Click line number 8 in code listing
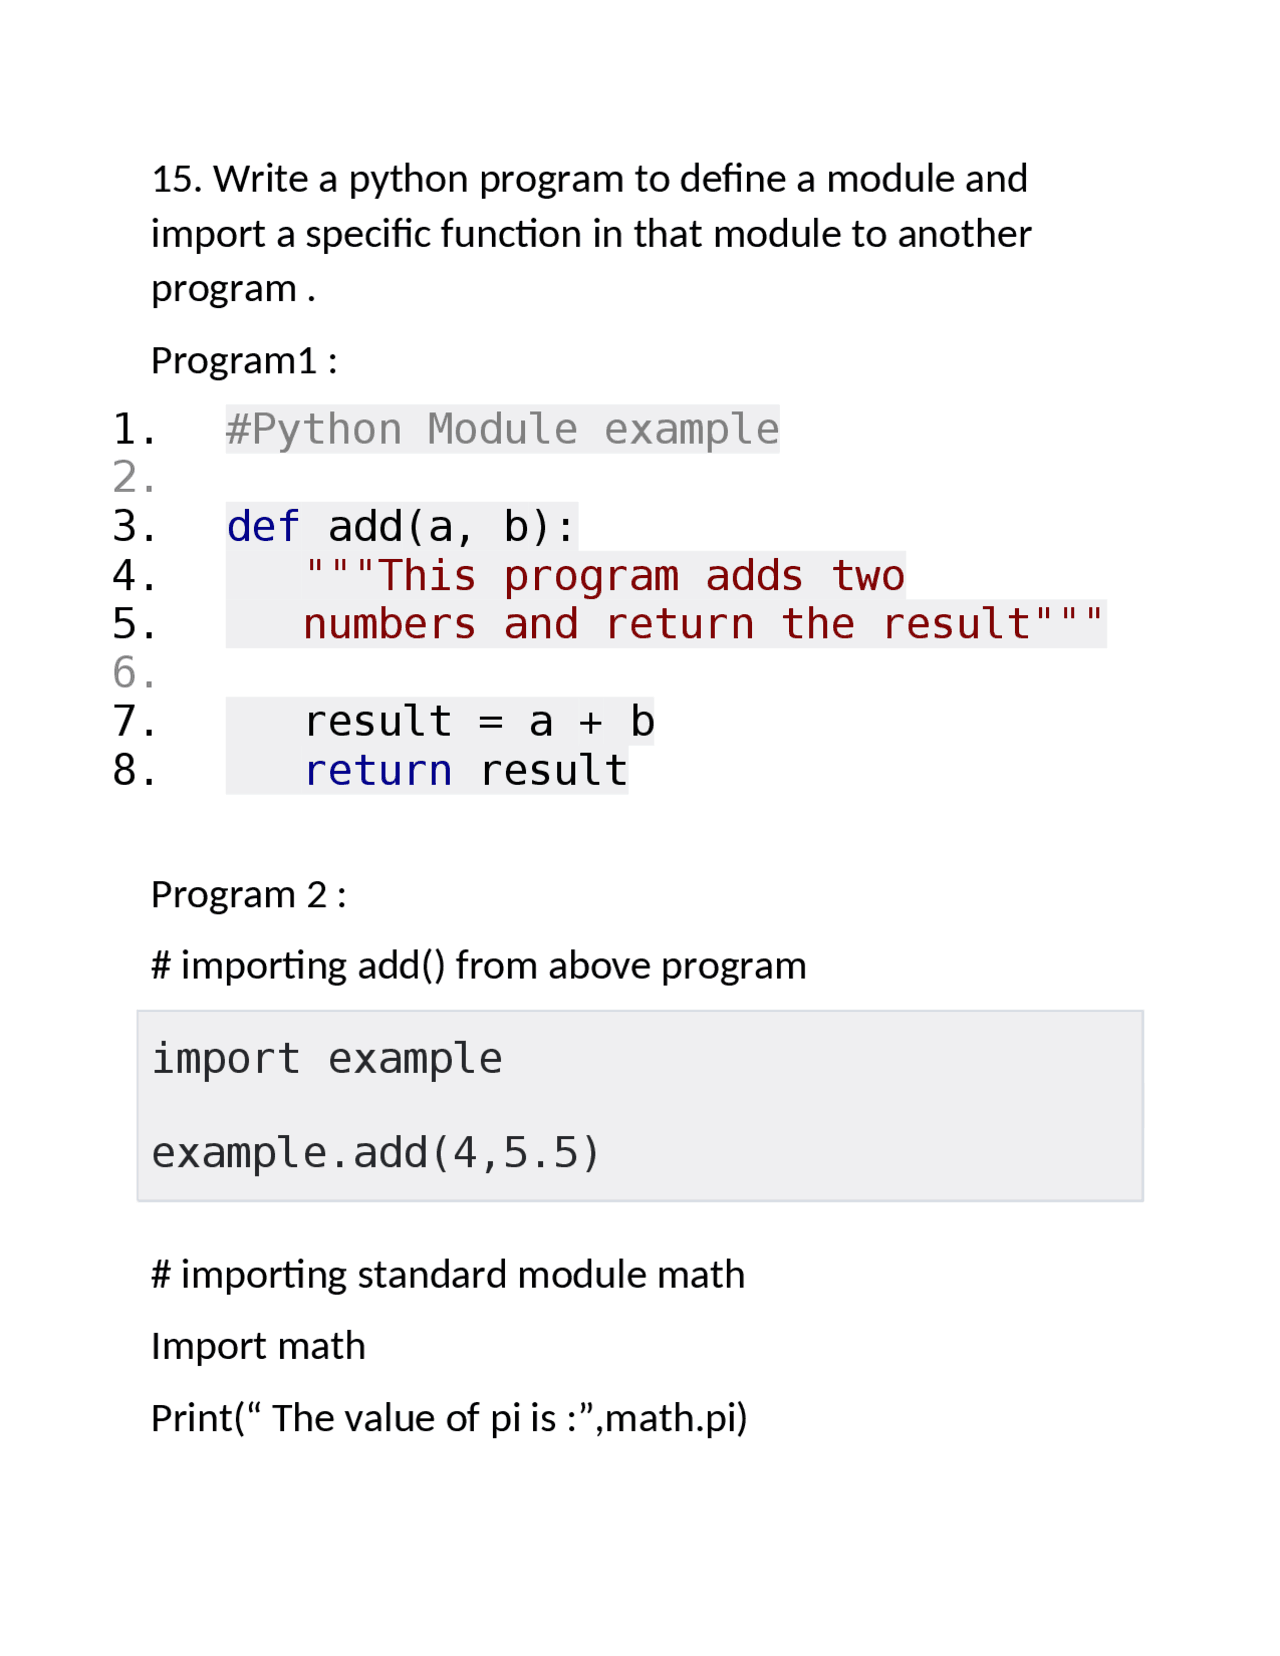 pyautogui.click(x=134, y=770)
